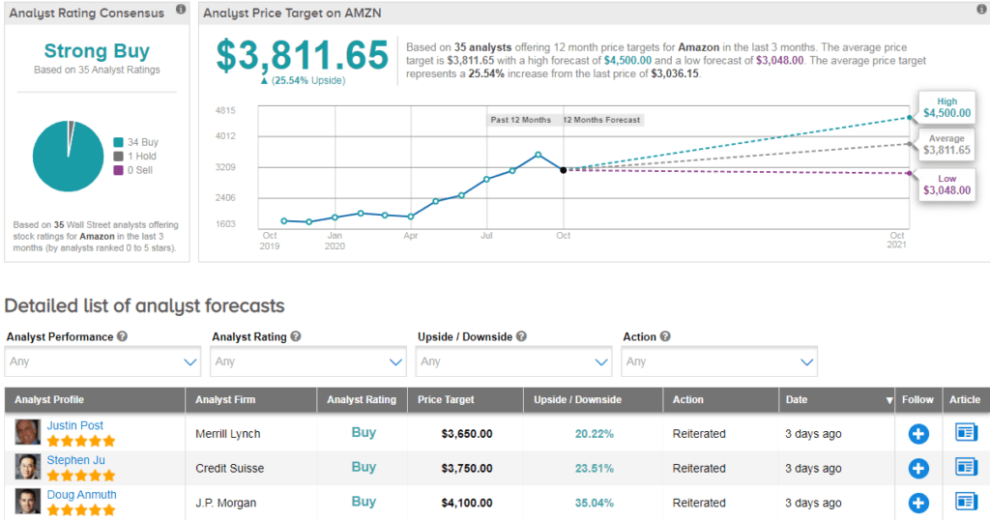This screenshot has width=990, height=520.
Task: Click Justin Post's profile photo
Action: click(x=28, y=432)
